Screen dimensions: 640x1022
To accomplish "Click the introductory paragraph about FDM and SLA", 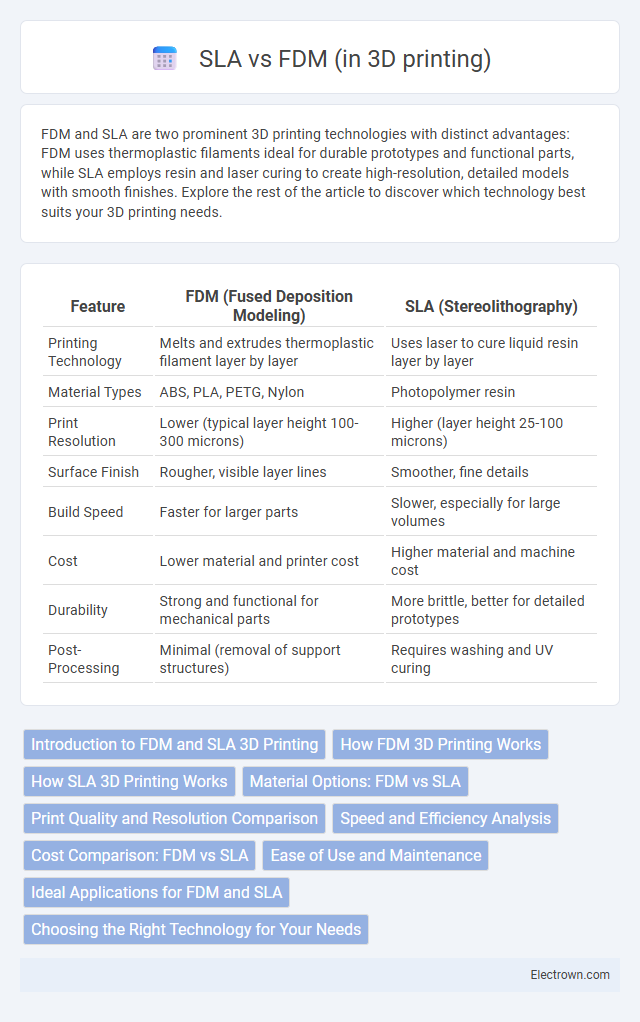I will pos(313,173).
